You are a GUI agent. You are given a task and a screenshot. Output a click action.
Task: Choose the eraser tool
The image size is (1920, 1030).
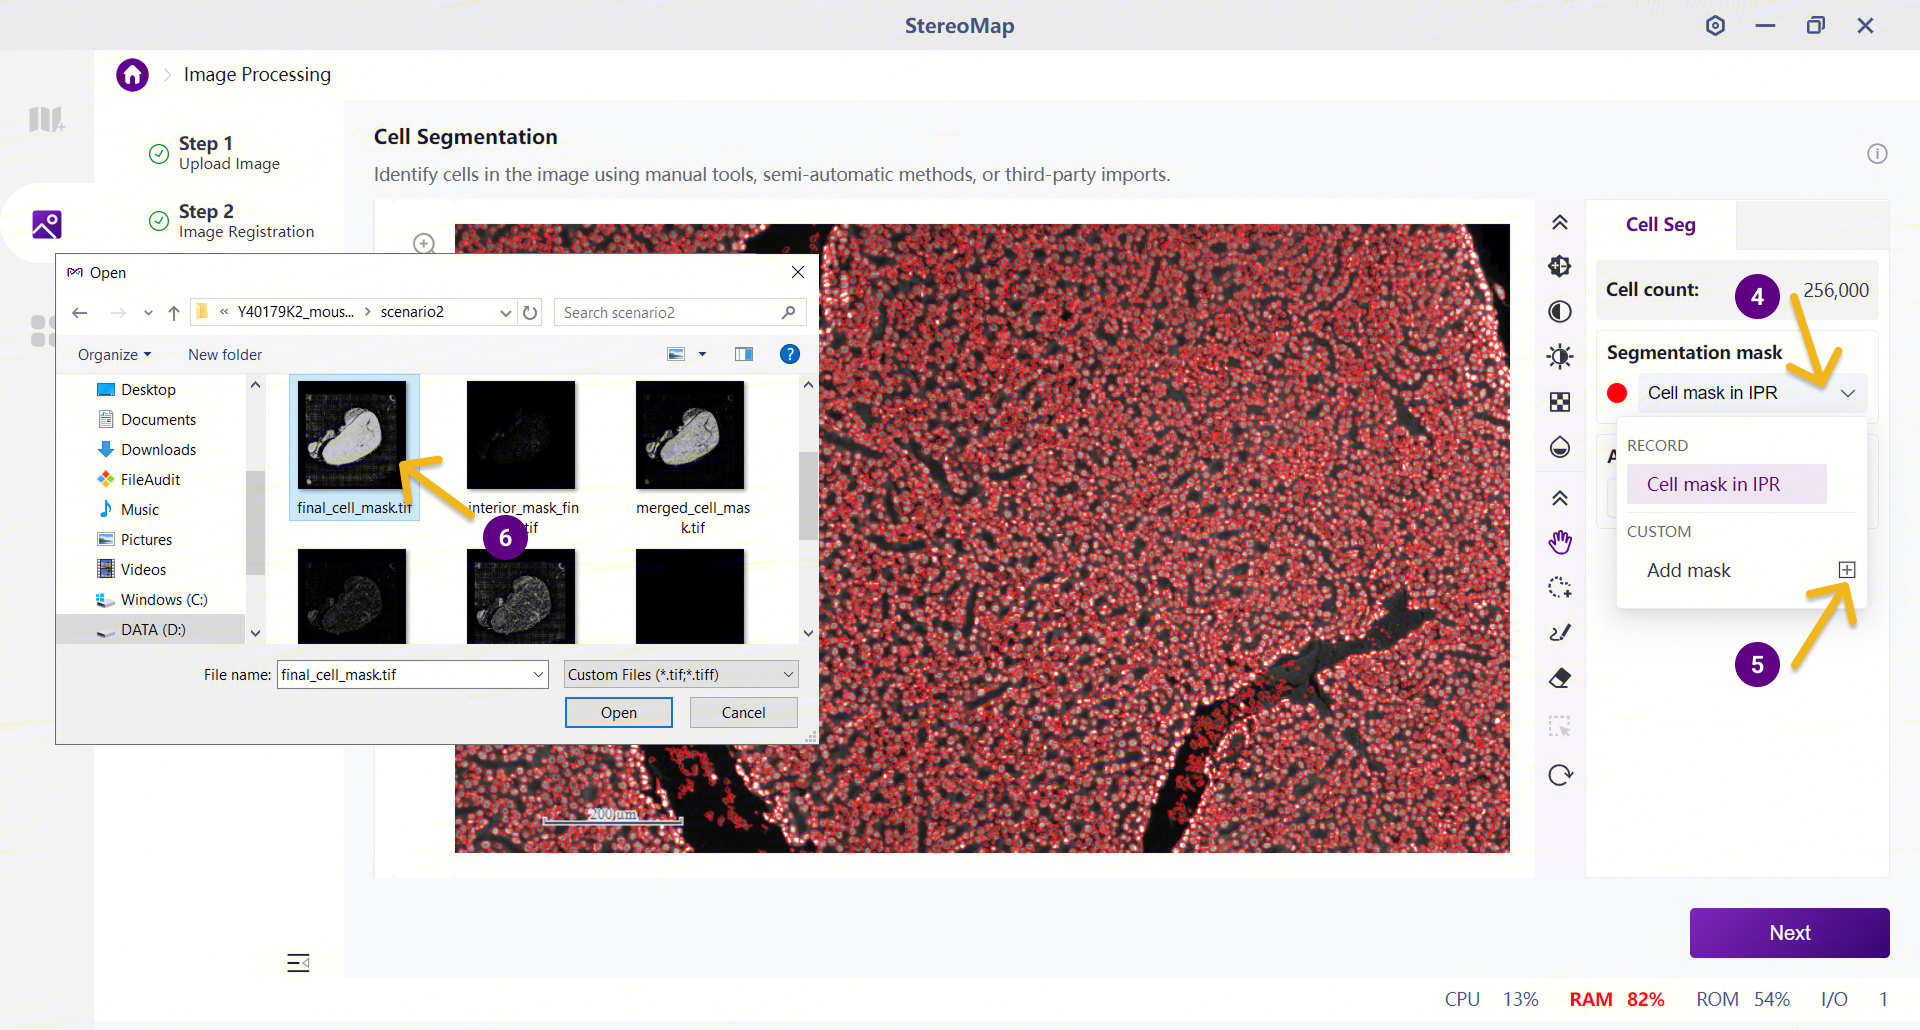point(1560,679)
